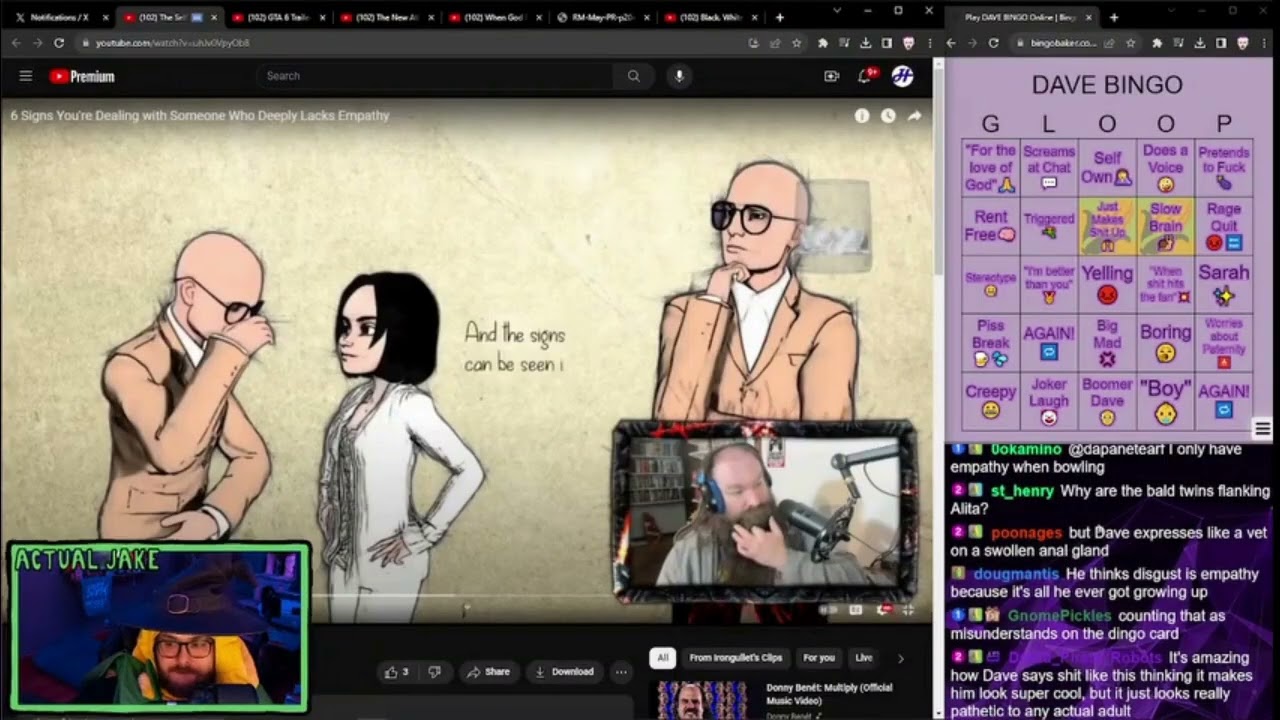Mark the "Piss Break" bingo square

coord(990,343)
